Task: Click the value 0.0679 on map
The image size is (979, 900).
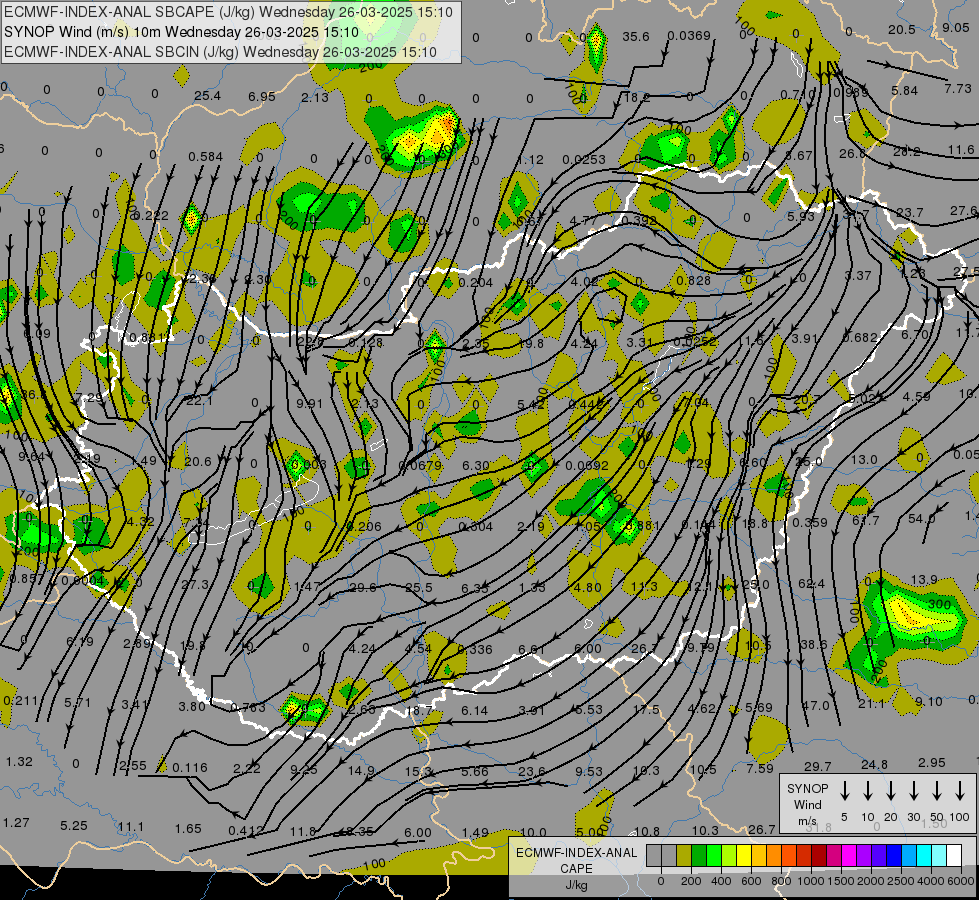Action: point(420,465)
